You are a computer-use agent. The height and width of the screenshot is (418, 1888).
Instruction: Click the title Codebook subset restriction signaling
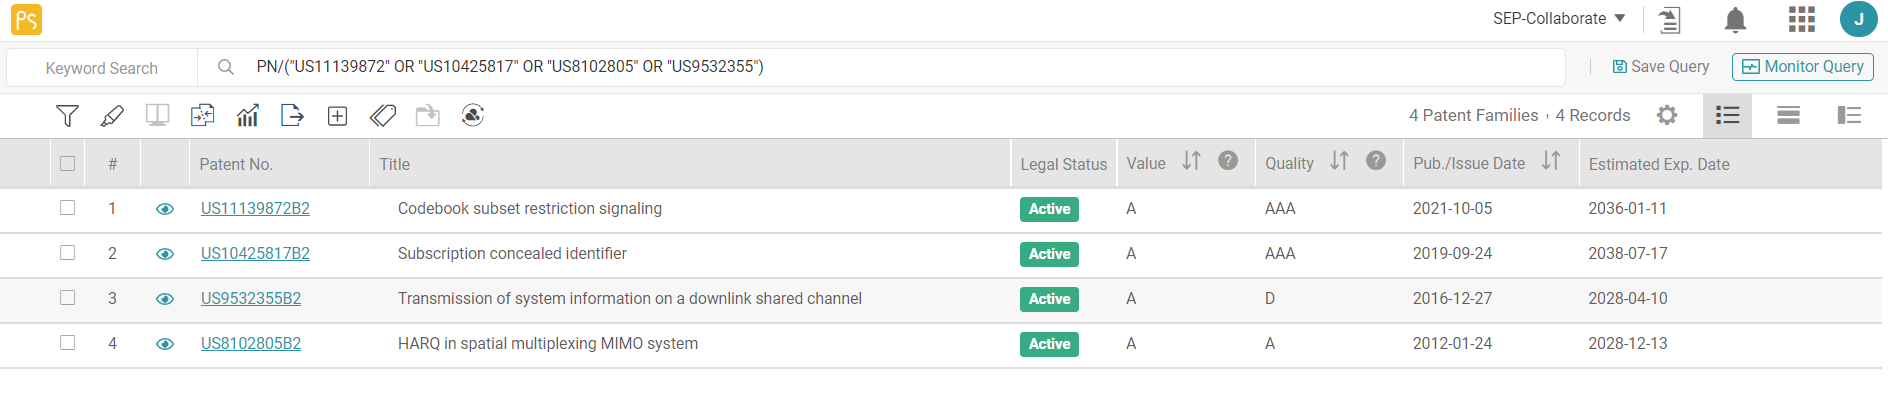click(x=530, y=209)
